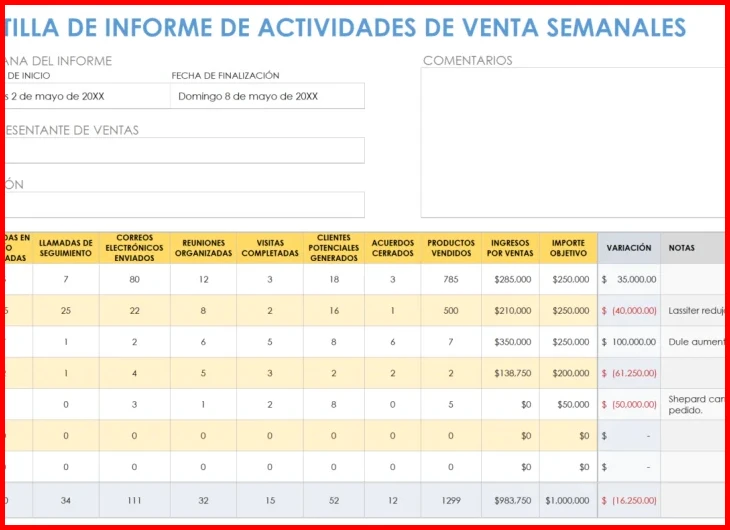The image size is (730, 530).
Task: Select the 'NOTAS' column header
Action: pos(693,248)
